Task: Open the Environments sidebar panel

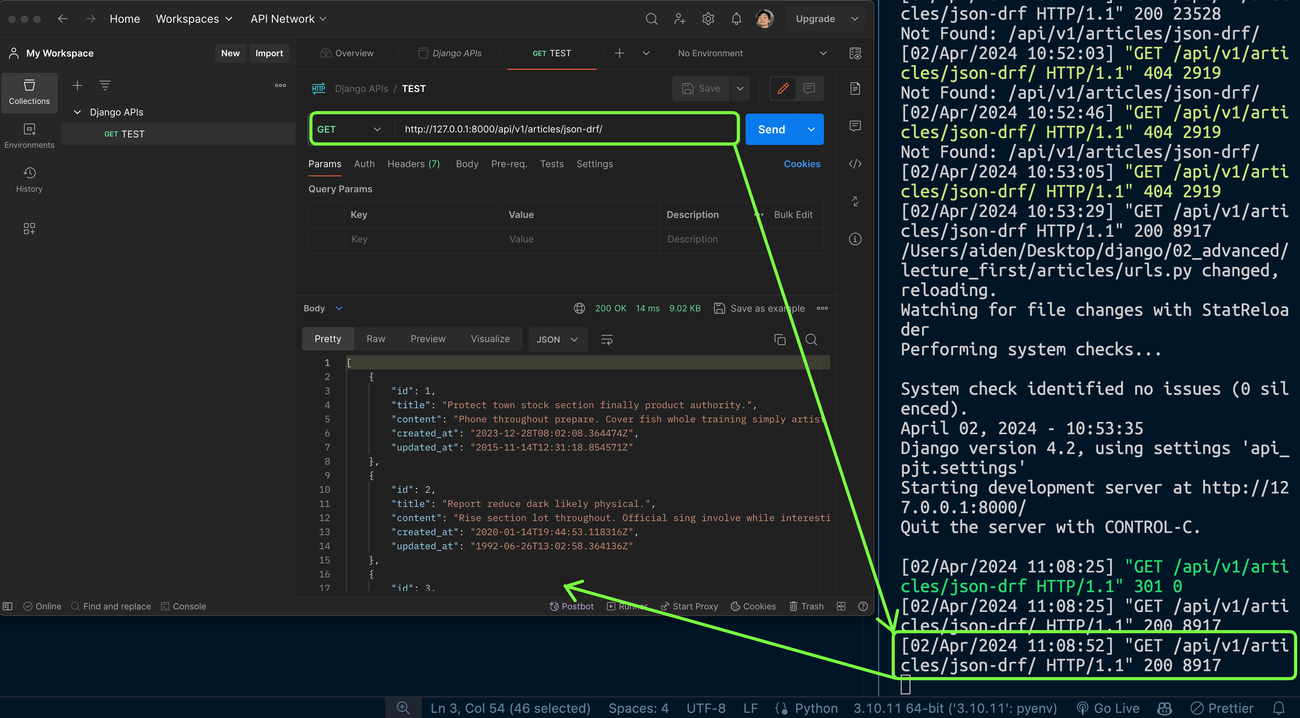Action: [29, 136]
